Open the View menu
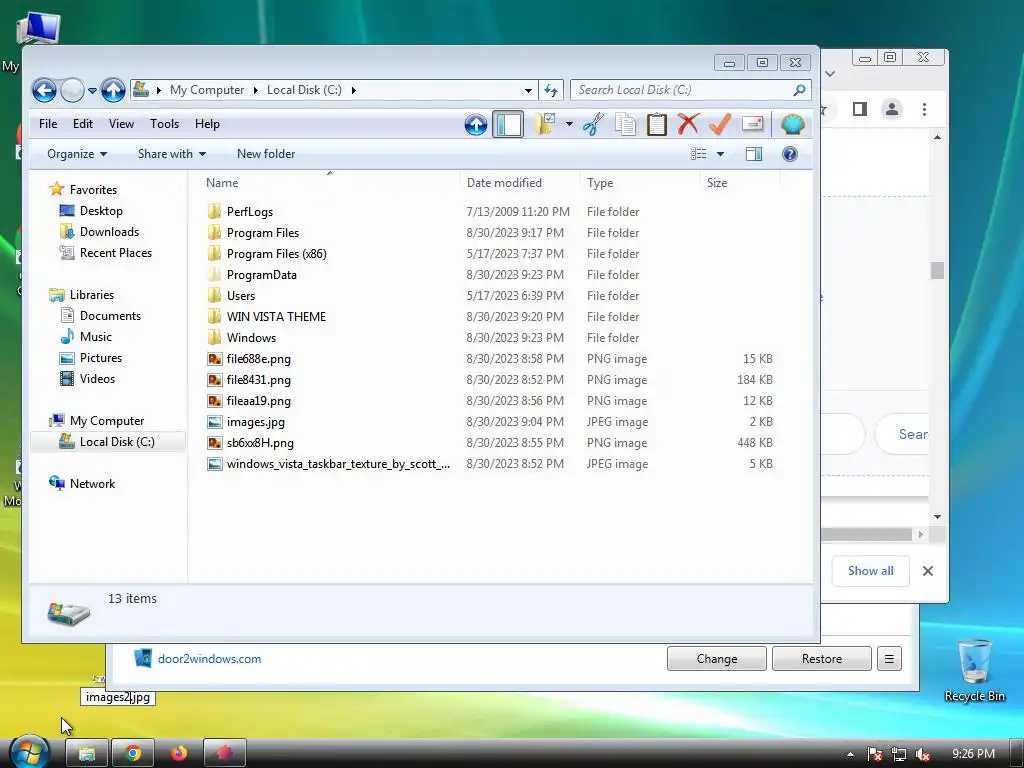1024x768 pixels. (x=121, y=124)
